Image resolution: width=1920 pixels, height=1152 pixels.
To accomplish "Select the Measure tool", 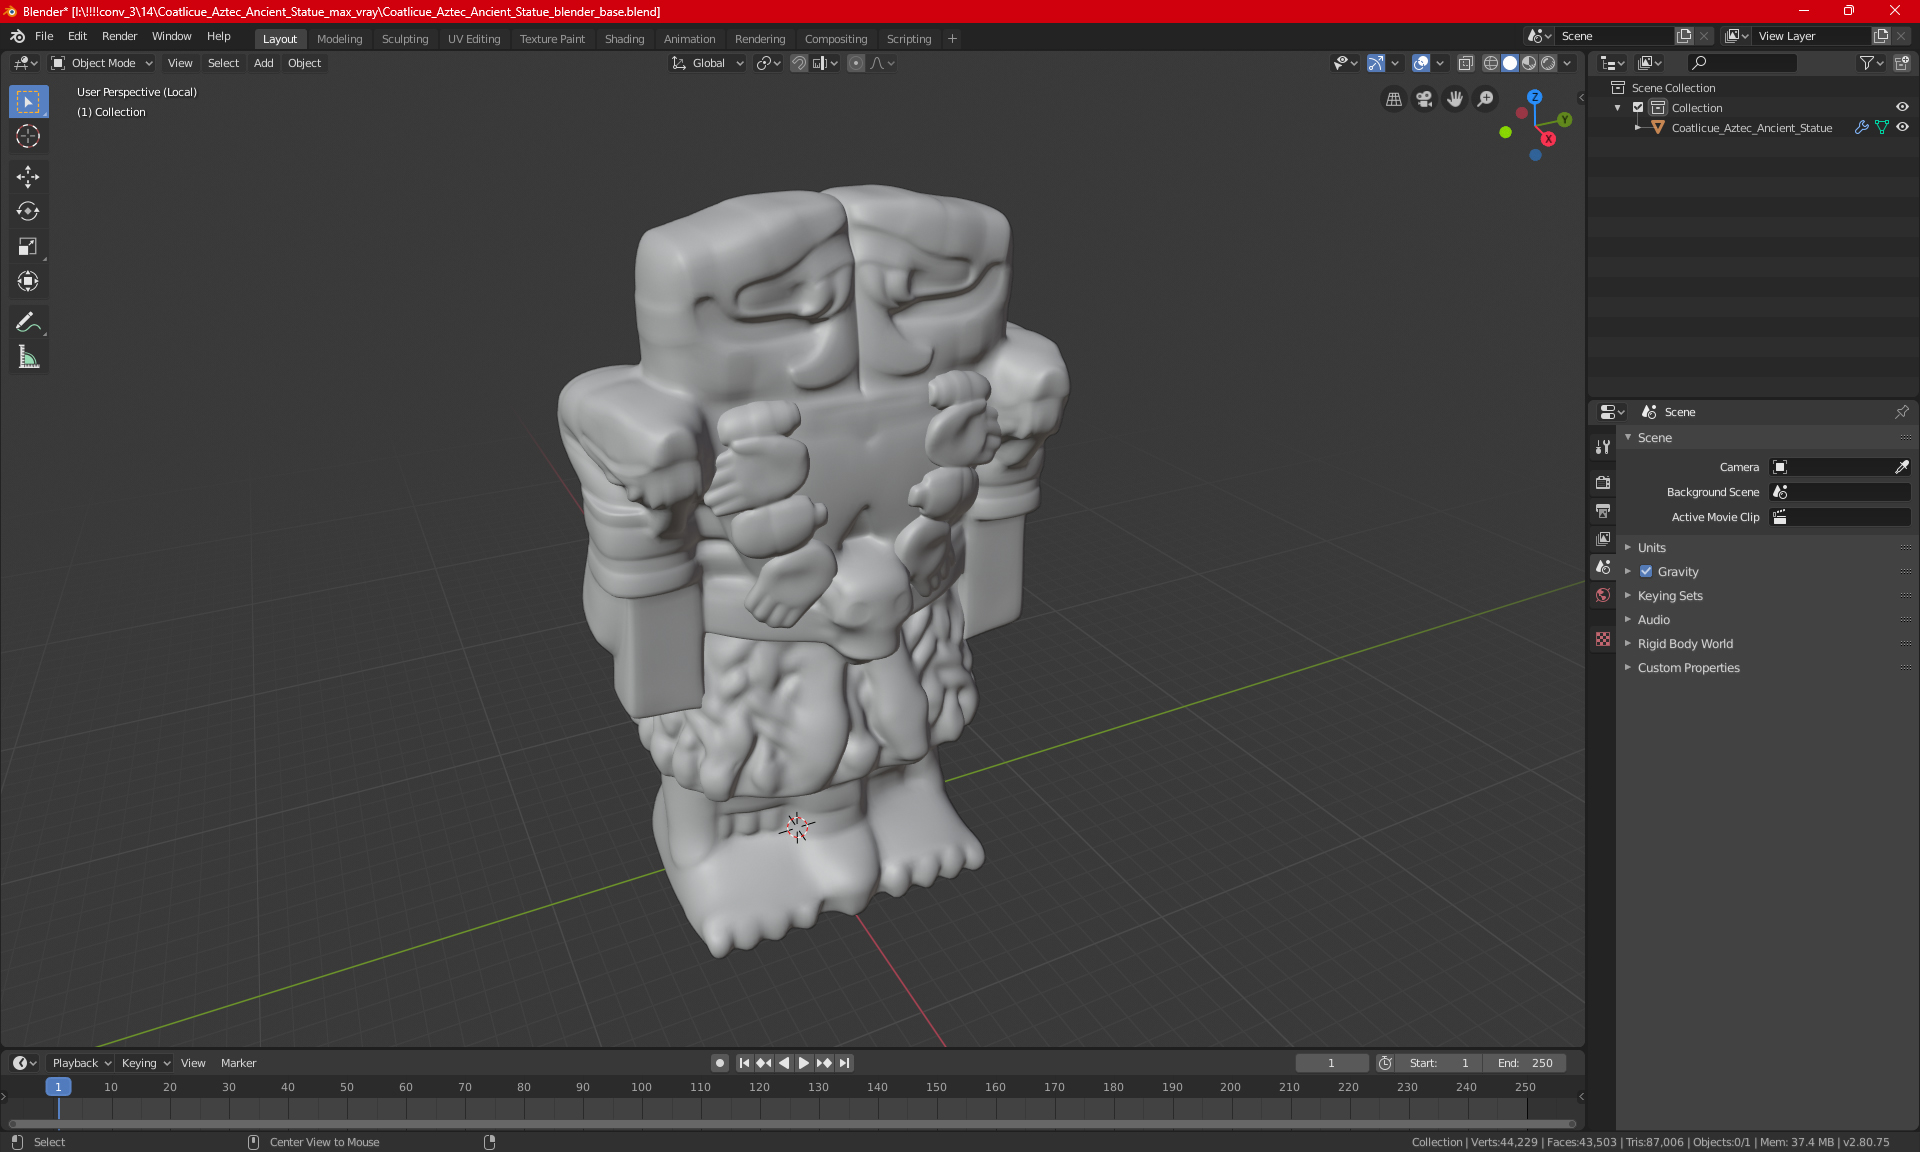I will click(28, 357).
